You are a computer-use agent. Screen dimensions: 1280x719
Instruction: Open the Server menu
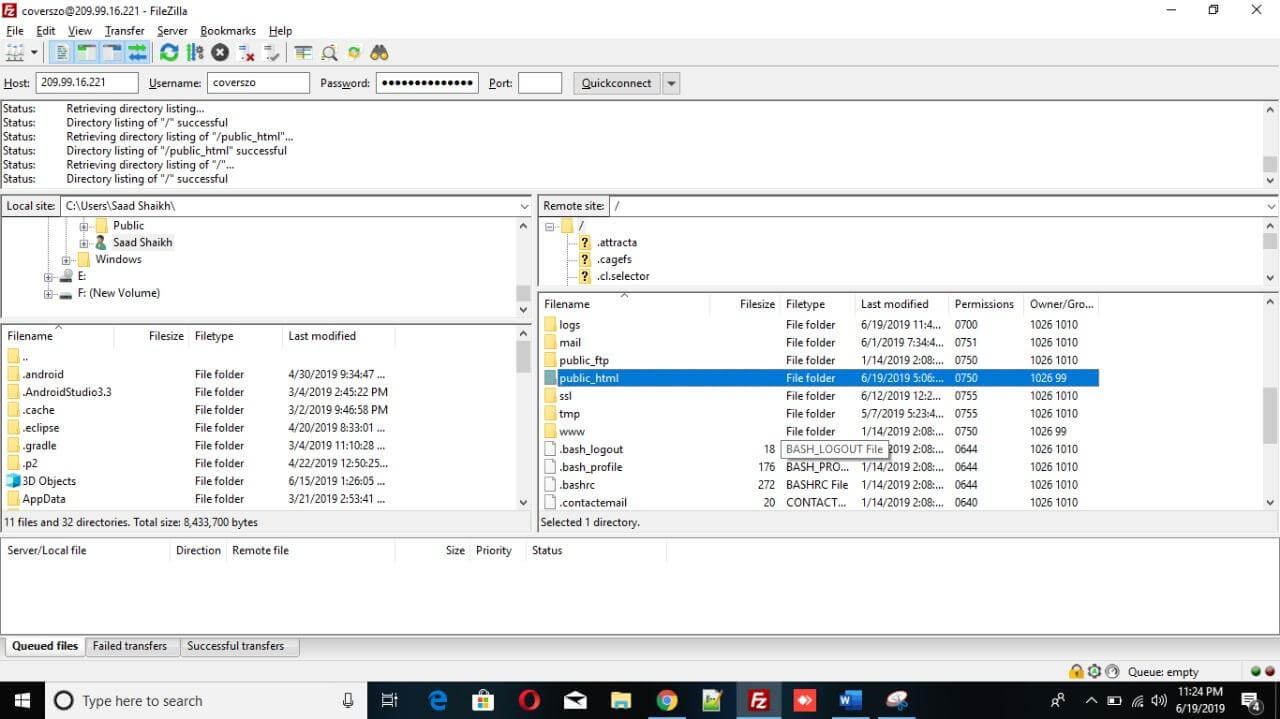172,31
